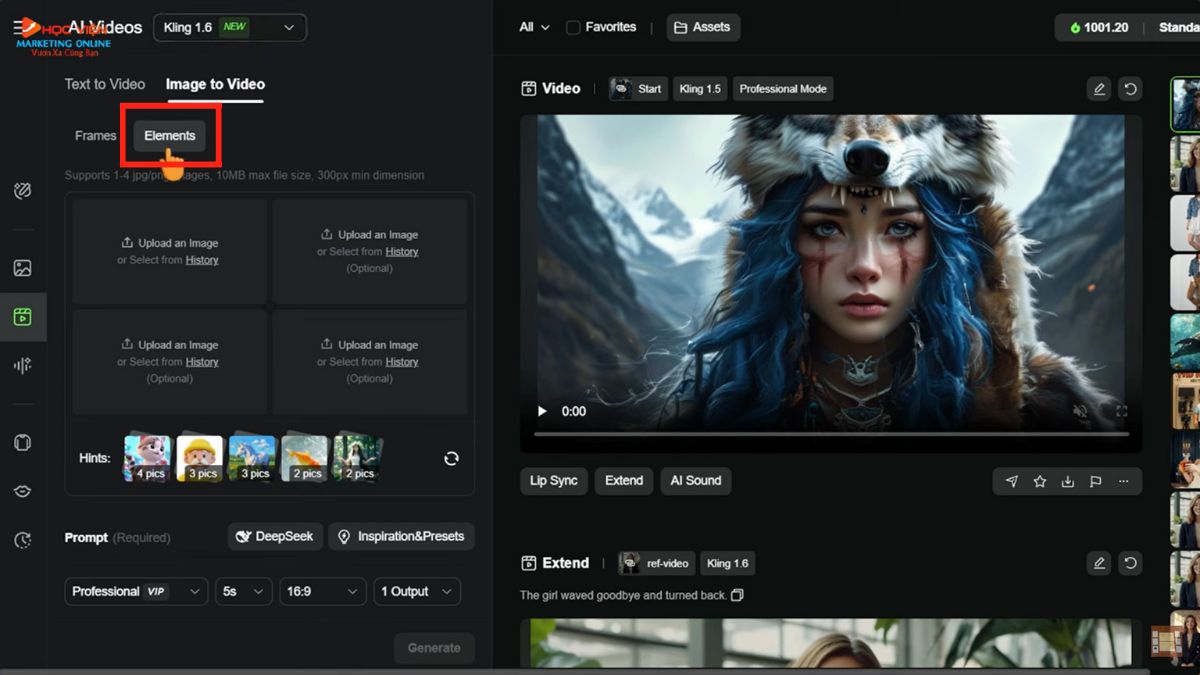The image size is (1200, 675).
Task: Click the 1001.20 credits balance
Action: (1106, 28)
